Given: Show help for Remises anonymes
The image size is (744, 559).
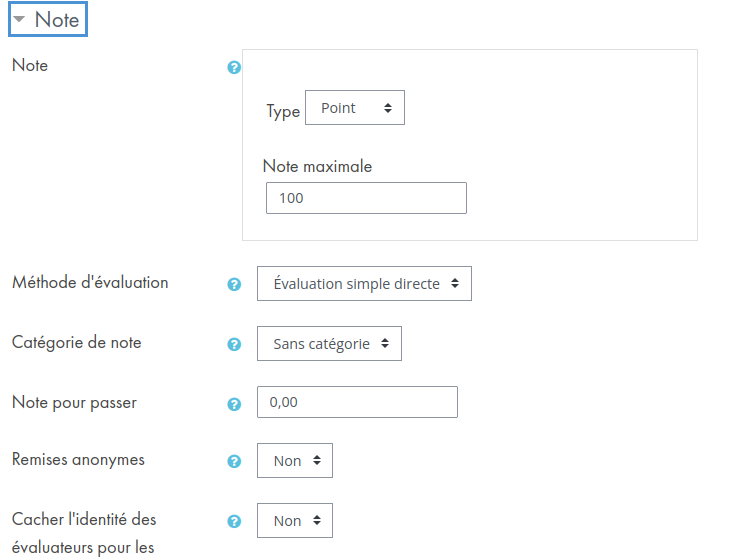Looking at the screenshot, I should pos(234,461).
